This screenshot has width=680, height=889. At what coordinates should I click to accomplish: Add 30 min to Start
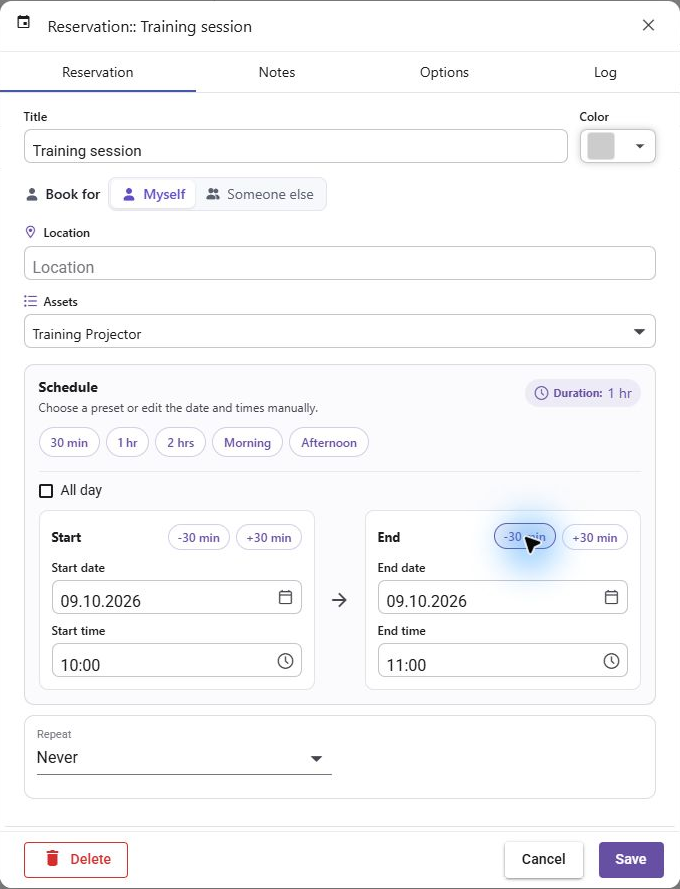click(269, 537)
